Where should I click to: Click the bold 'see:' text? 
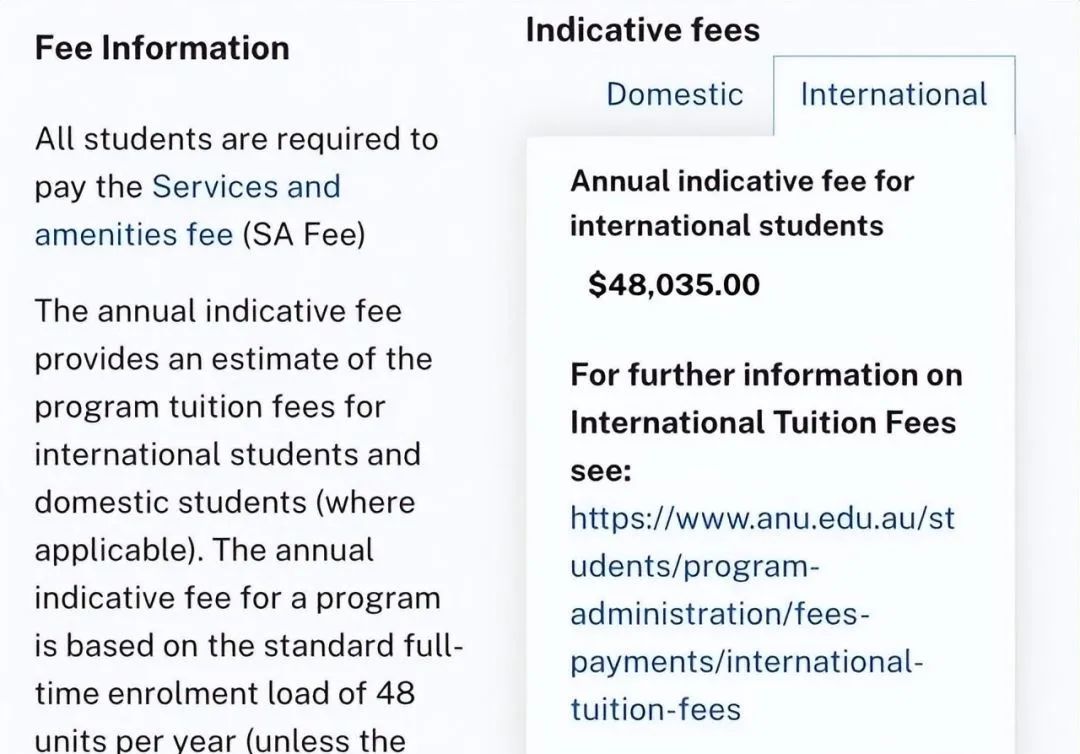[601, 471]
